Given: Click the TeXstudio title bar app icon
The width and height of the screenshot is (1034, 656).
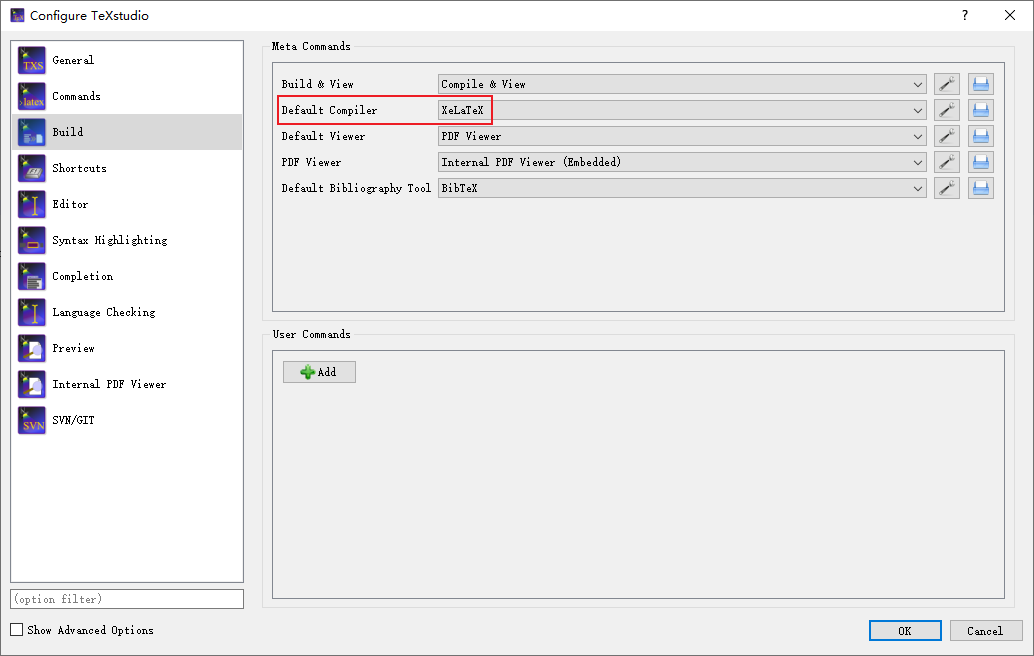Looking at the screenshot, I should 17,15.
